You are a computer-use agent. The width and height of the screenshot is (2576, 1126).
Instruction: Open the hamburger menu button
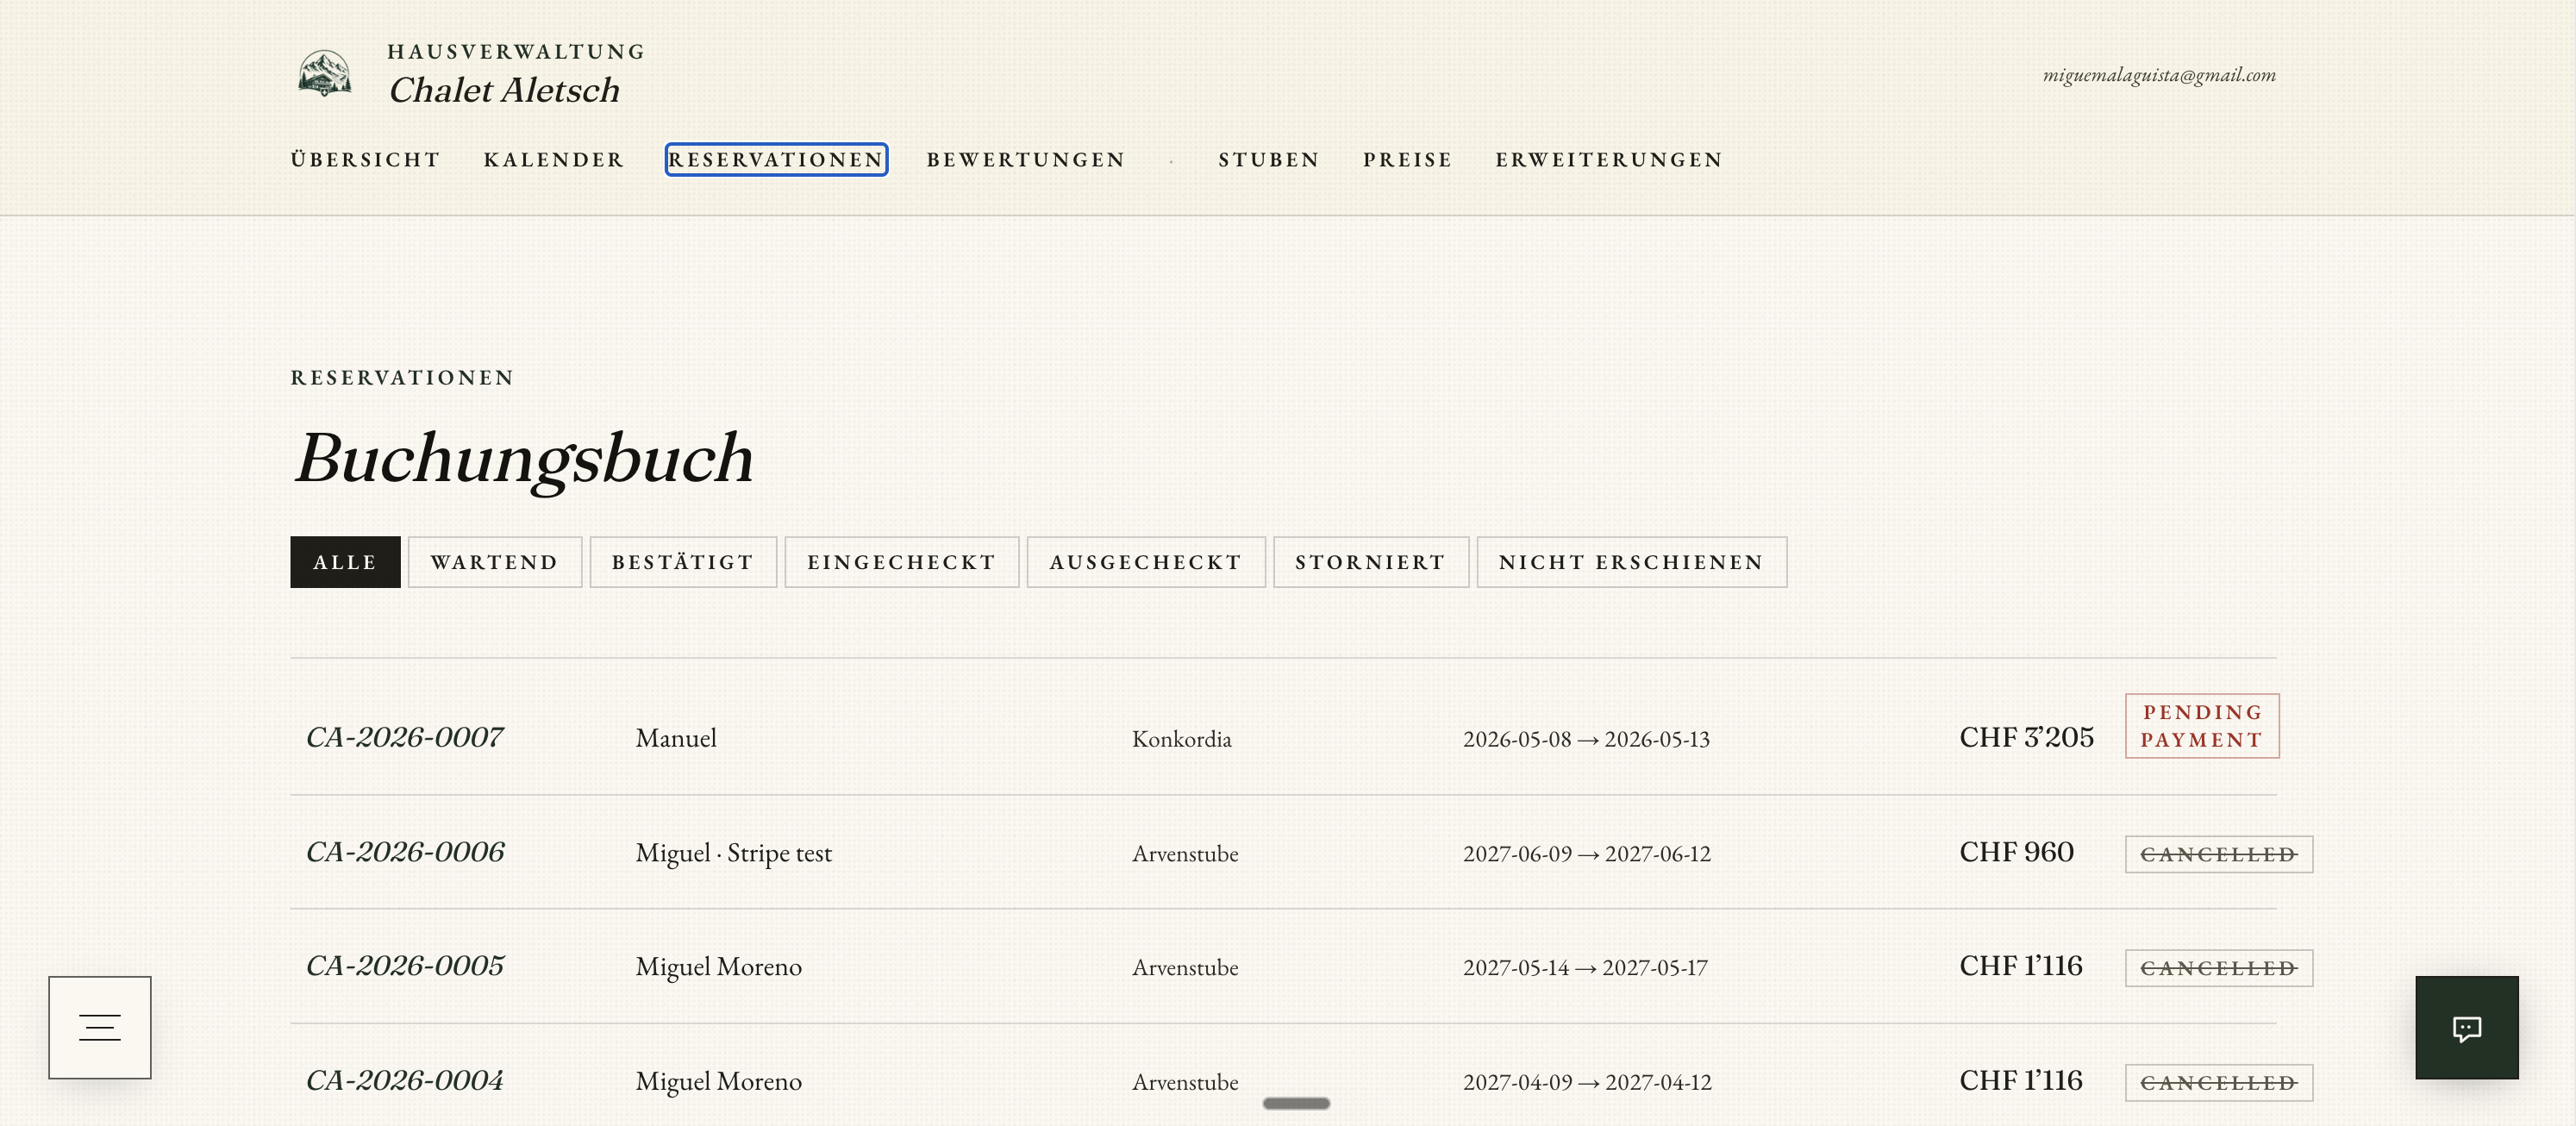pos(100,1027)
